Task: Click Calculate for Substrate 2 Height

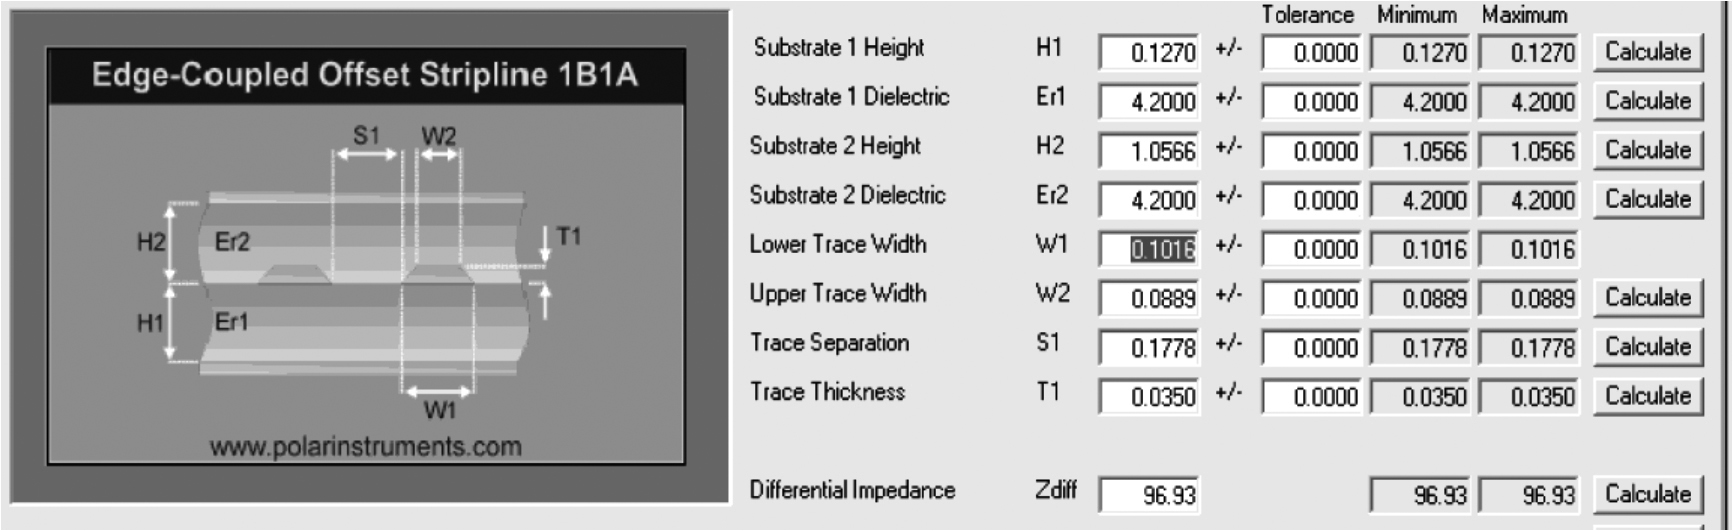Action: point(1647,150)
